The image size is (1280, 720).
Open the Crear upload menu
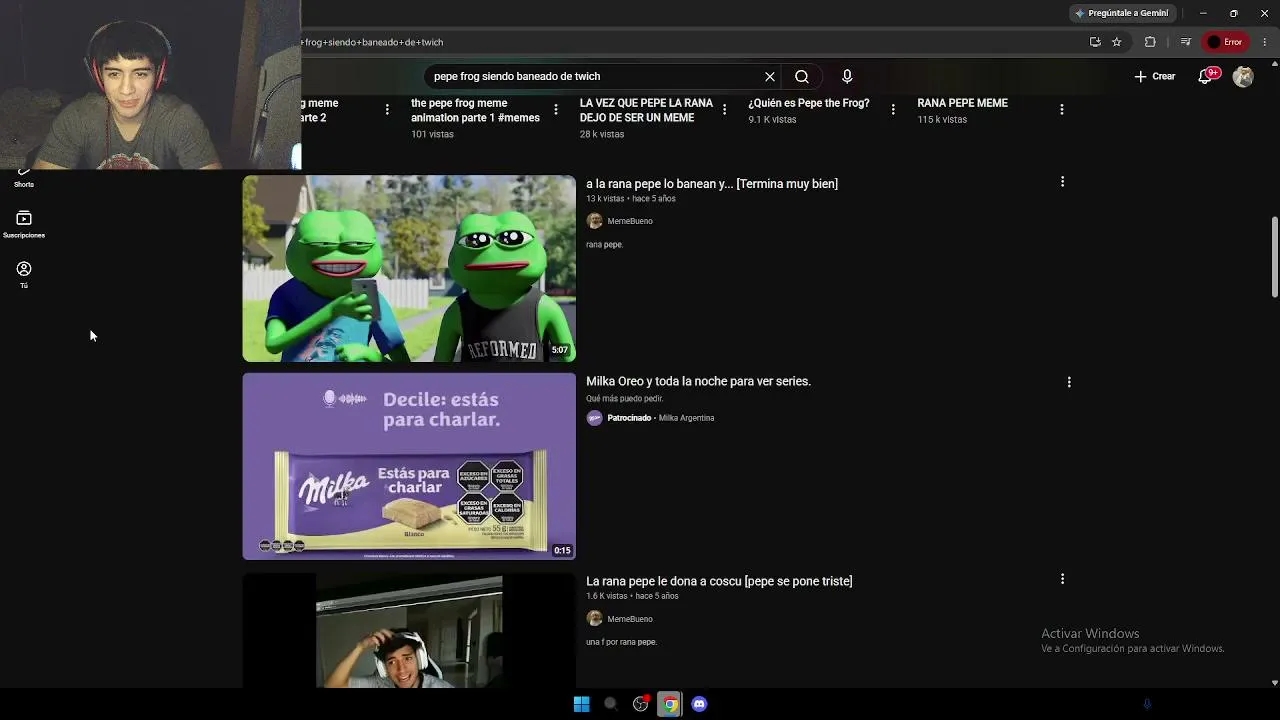click(1154, 76)
